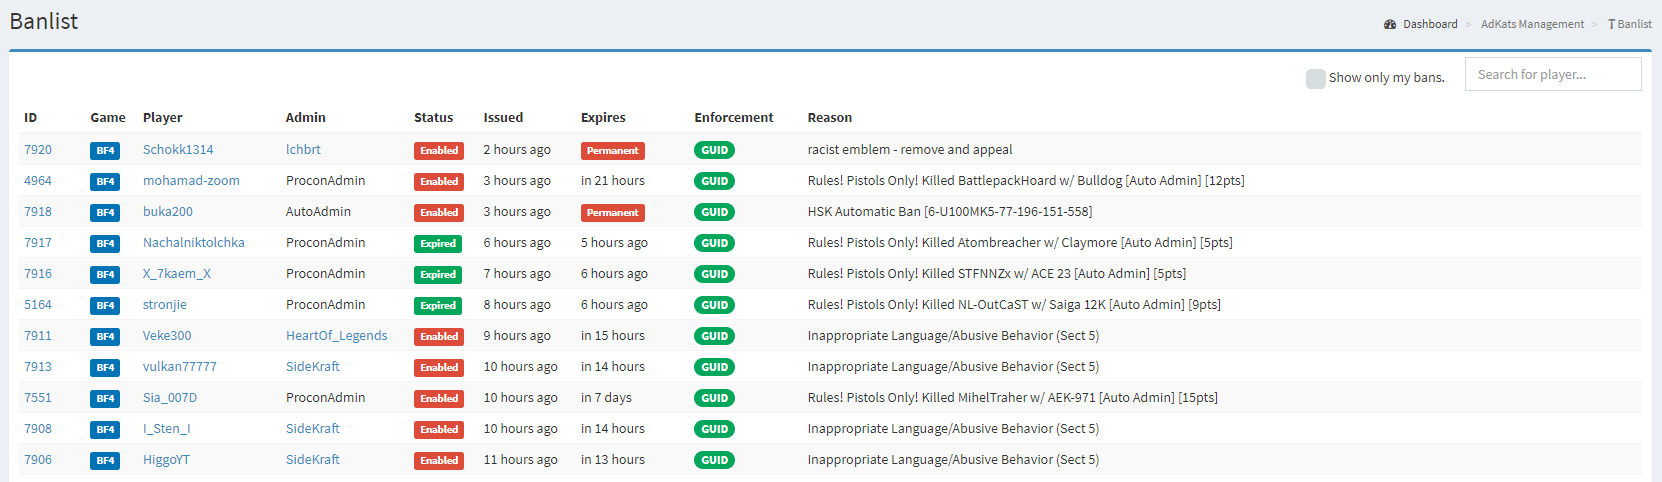This screenshot has height=482, width=1662.
Task: View player I_Sten_I profile
Action: [167, 429]
